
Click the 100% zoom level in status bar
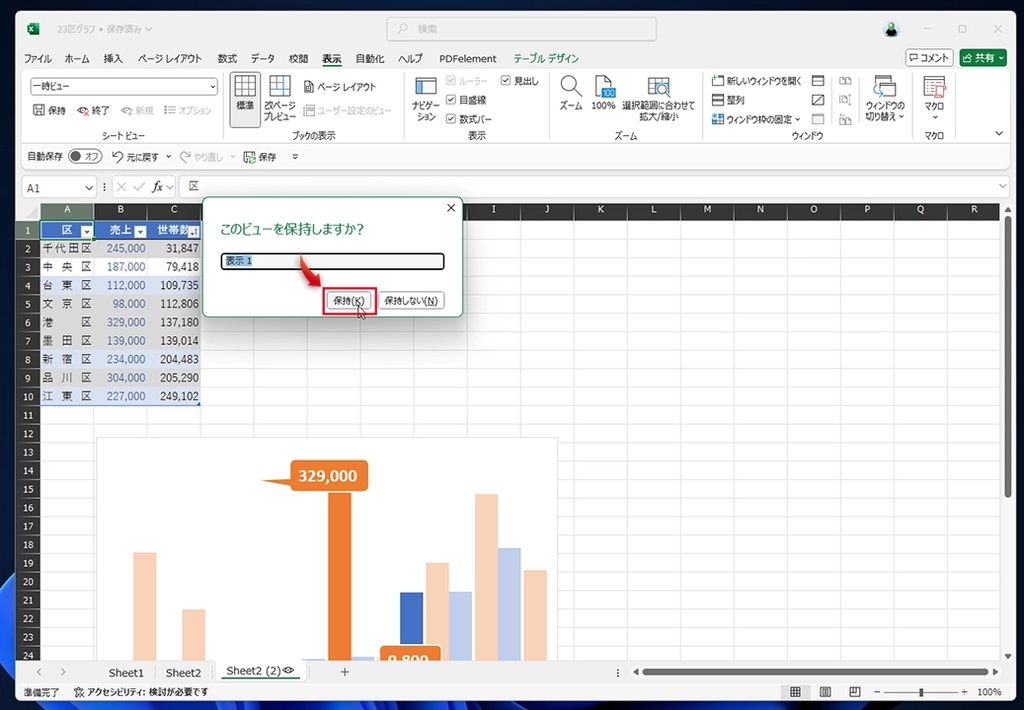pyautogui.click(x=989, y=692)
